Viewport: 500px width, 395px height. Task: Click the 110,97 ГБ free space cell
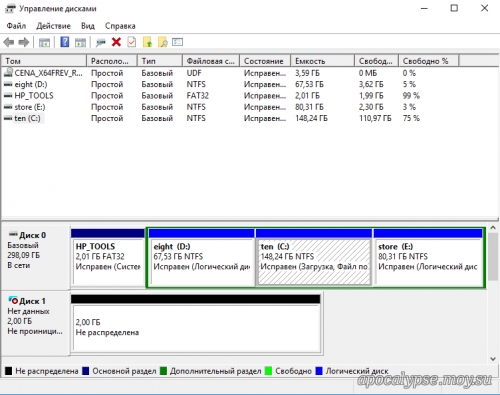pos(375,118)
